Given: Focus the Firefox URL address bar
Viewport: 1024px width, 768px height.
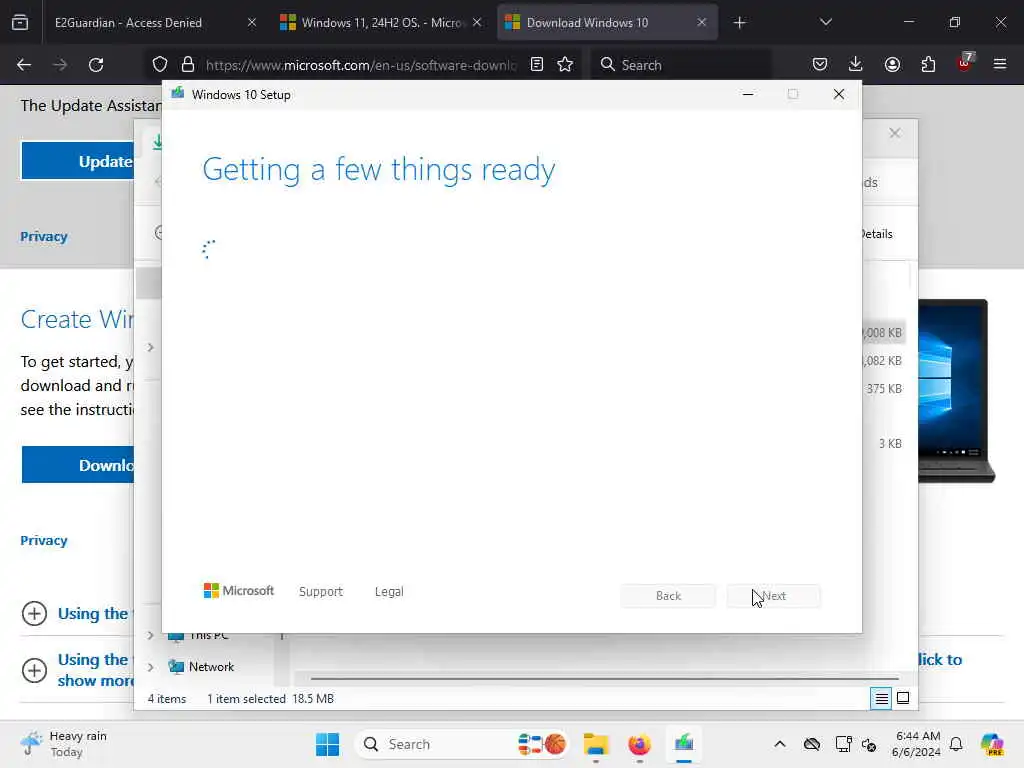Looking at the screenshot, I should coord(360,65).
